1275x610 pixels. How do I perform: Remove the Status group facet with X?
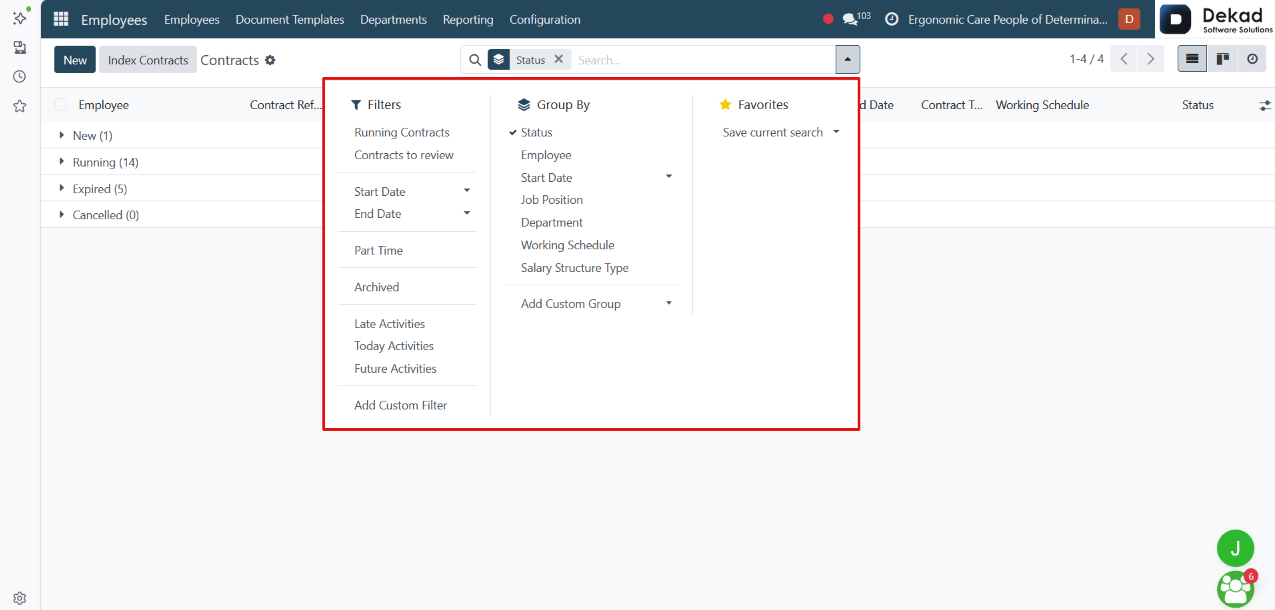[559, 59]
